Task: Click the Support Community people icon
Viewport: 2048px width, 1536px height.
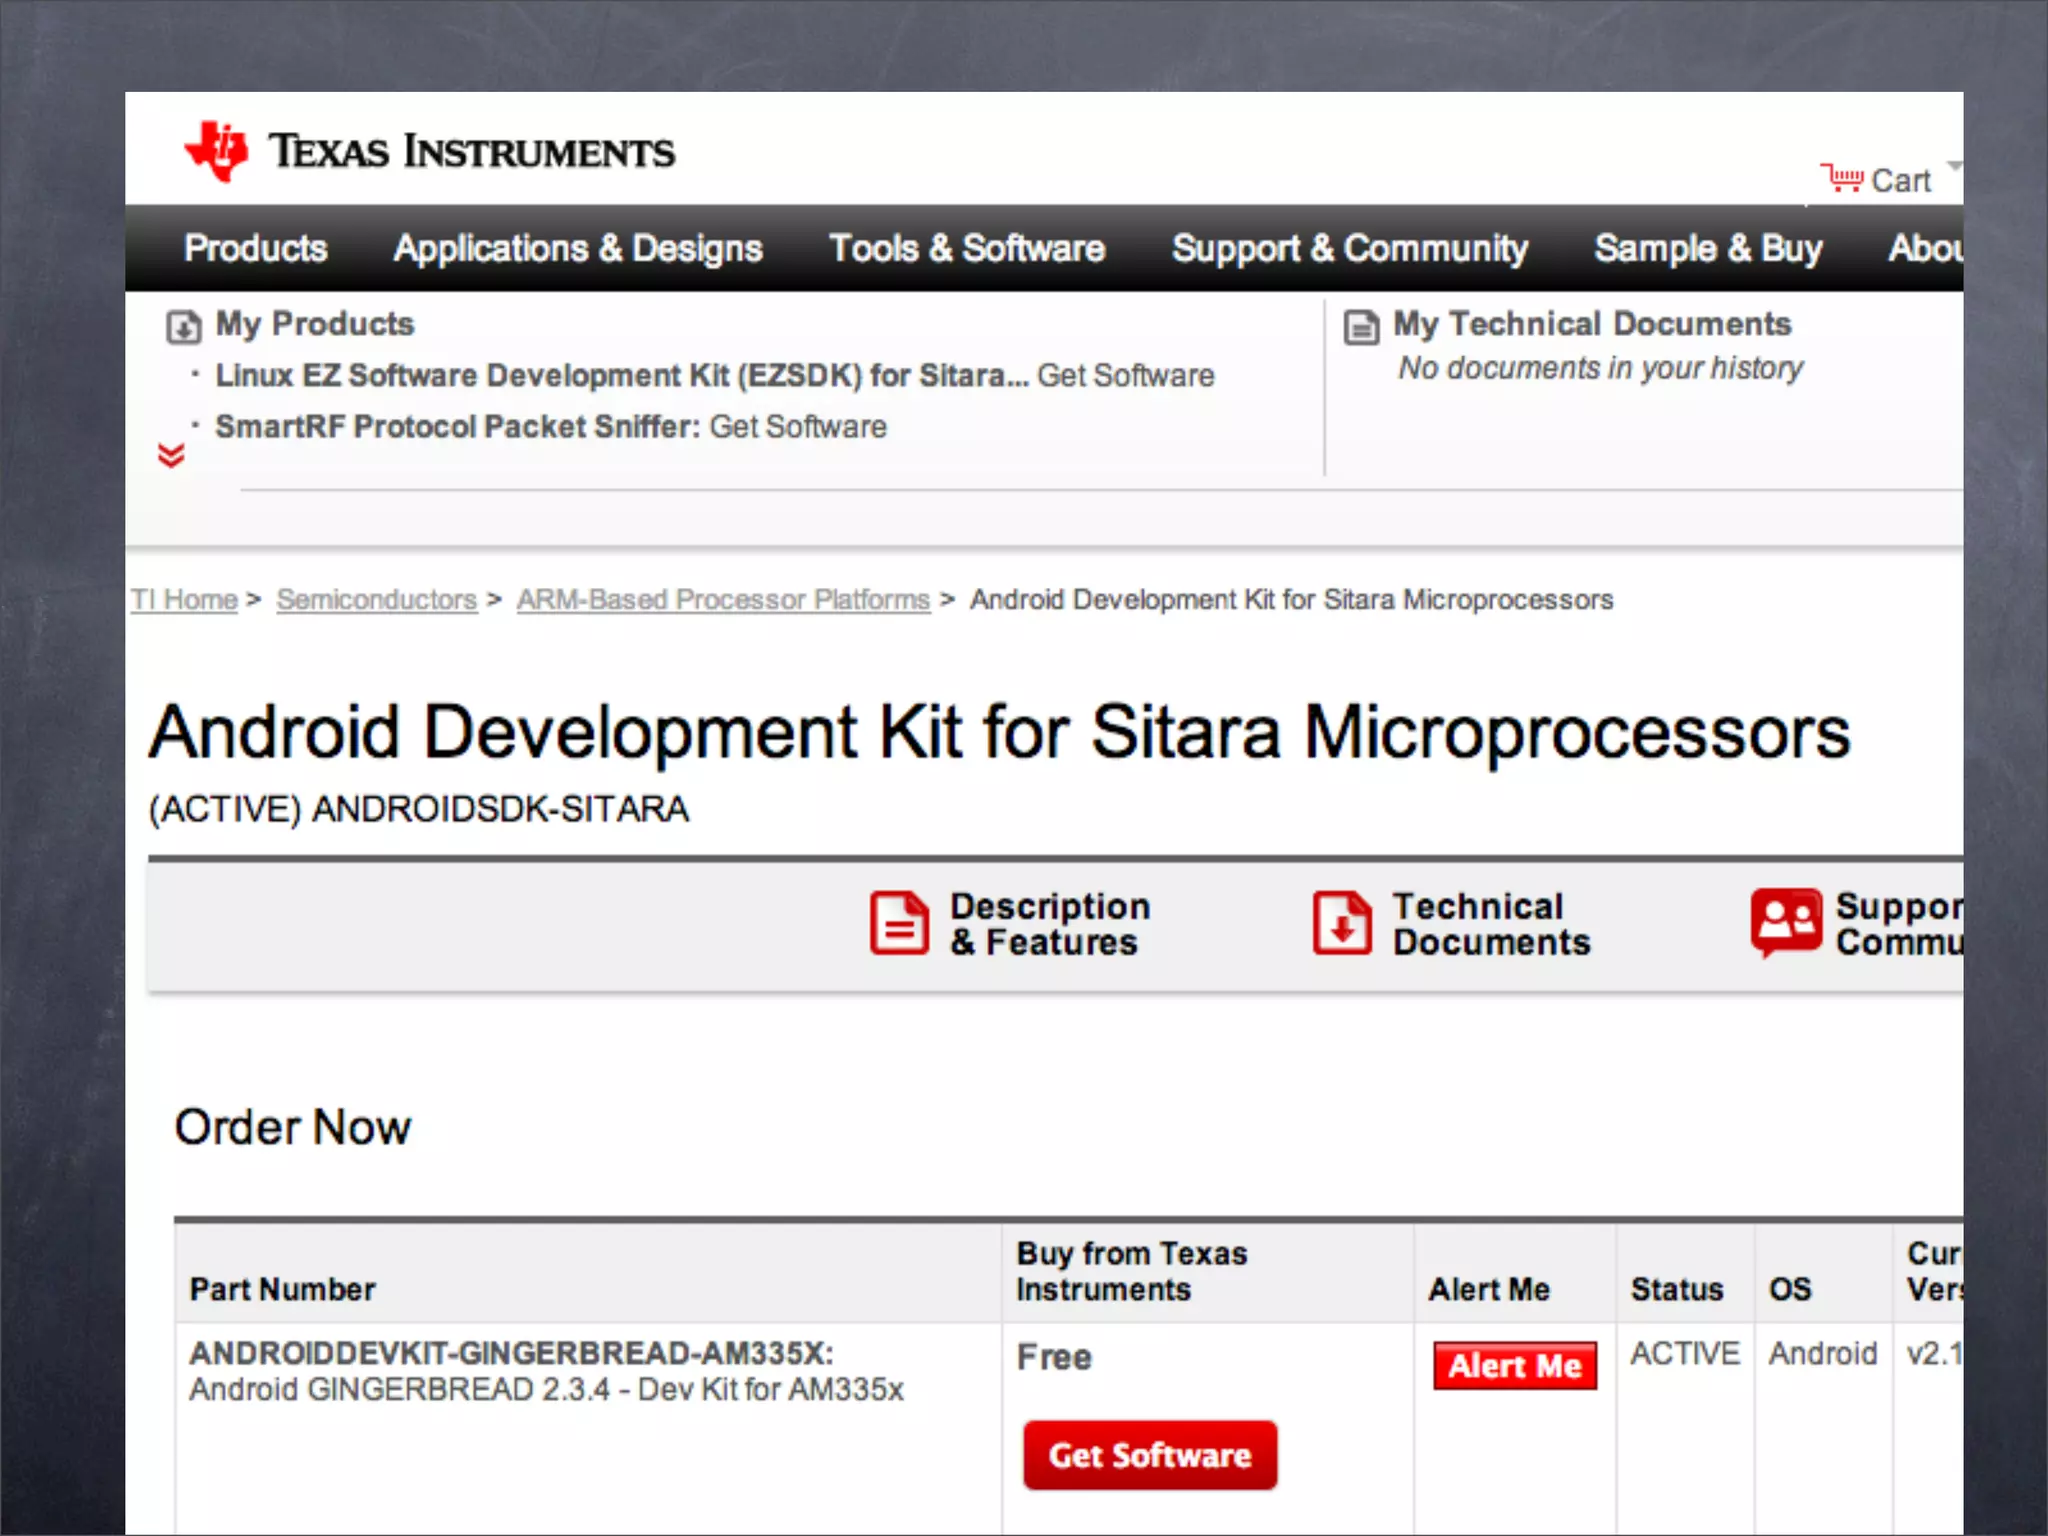Action: pos(1786,921)
